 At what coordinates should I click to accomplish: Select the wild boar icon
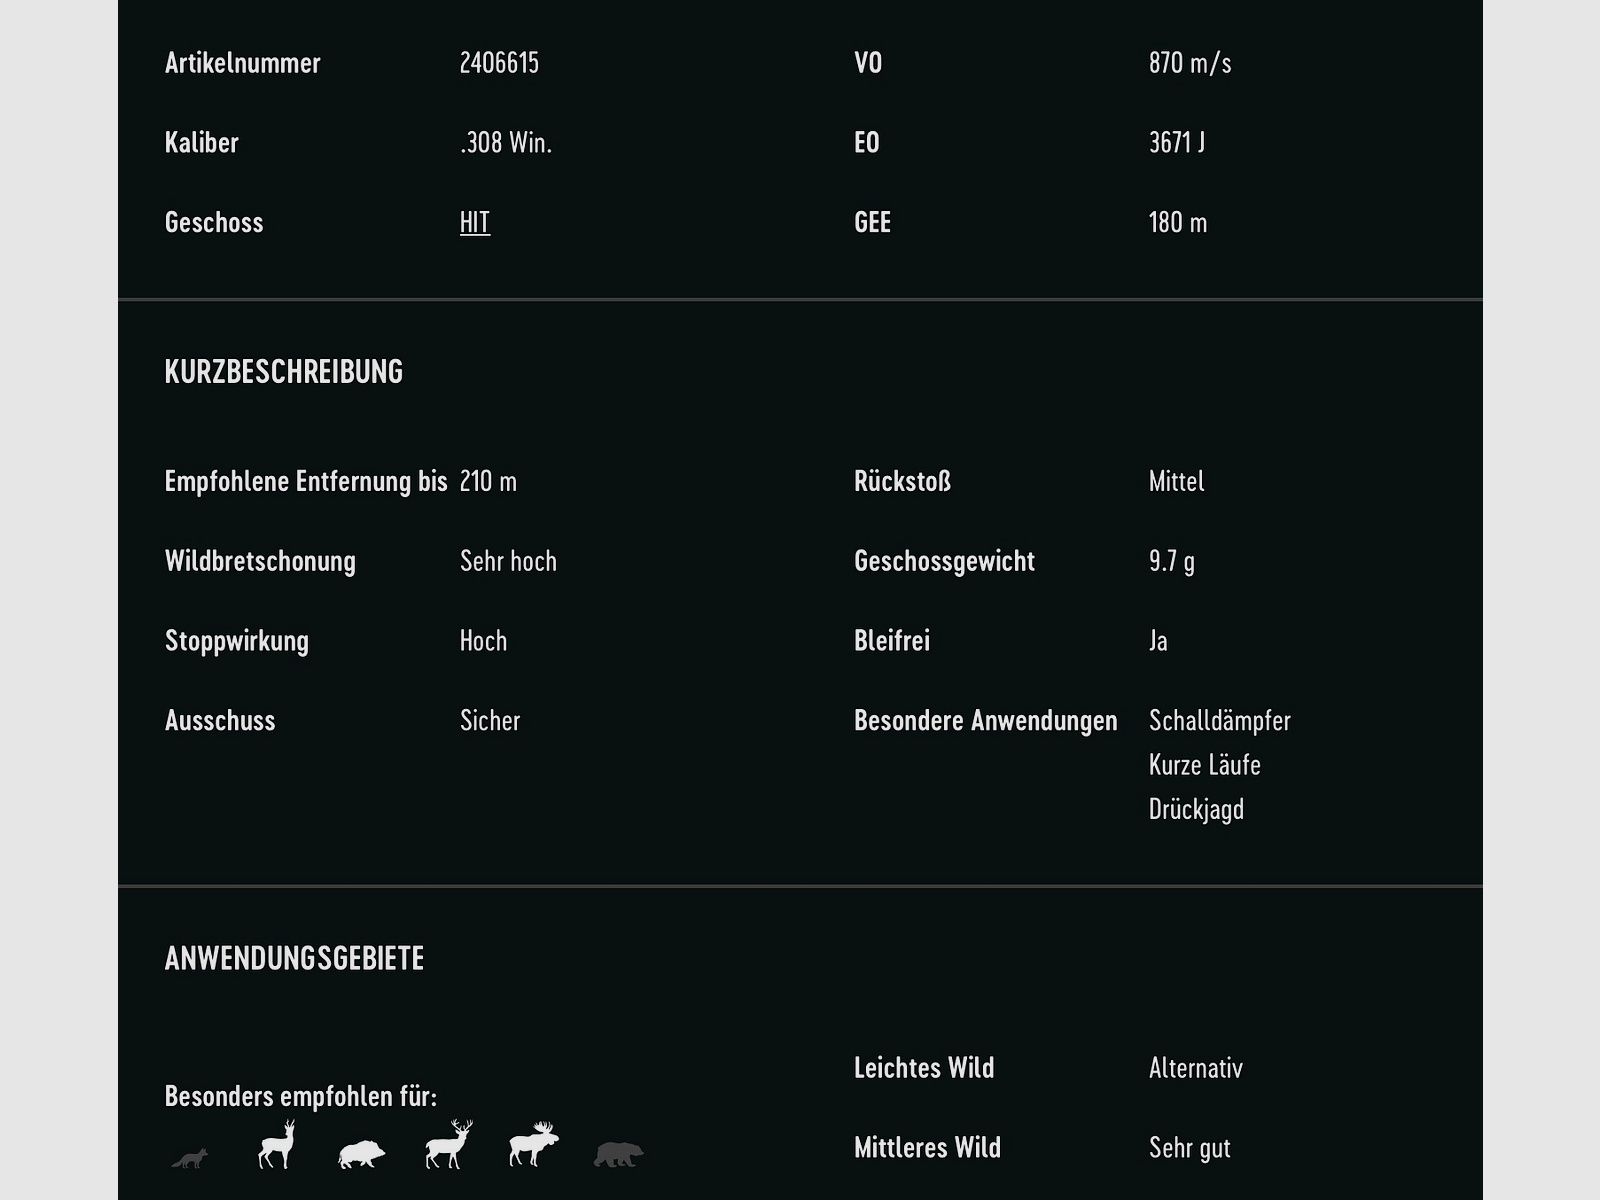click(361, 1154)
